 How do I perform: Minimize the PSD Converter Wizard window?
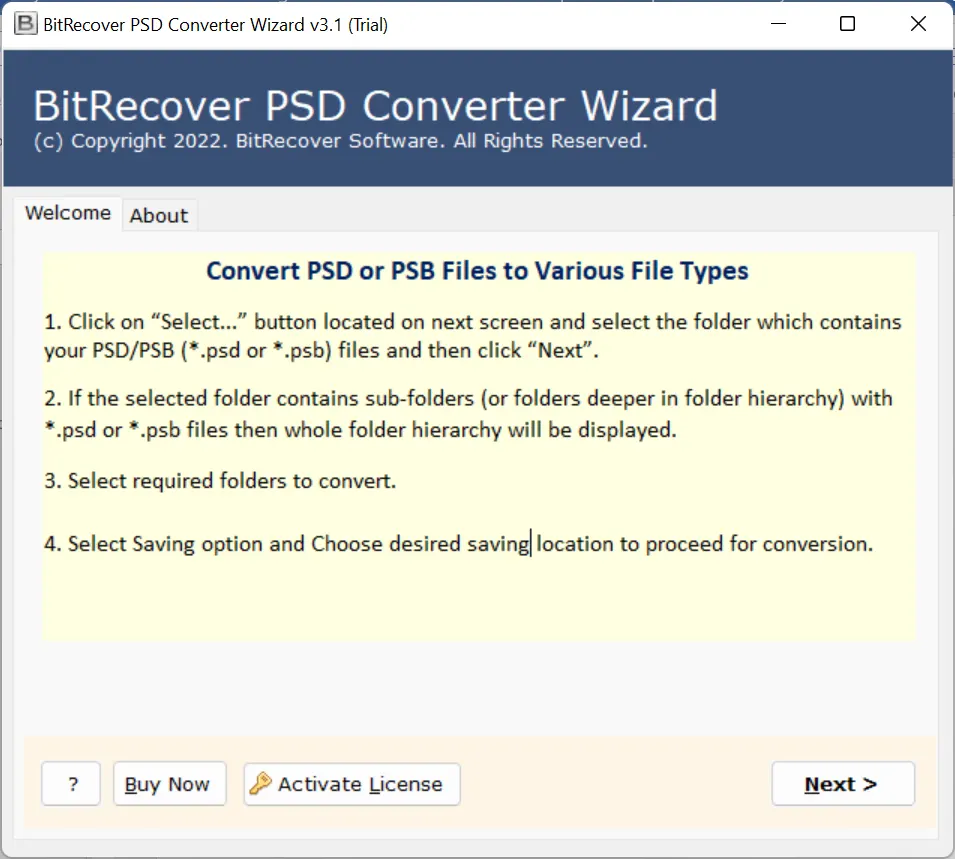pos(778,24)
